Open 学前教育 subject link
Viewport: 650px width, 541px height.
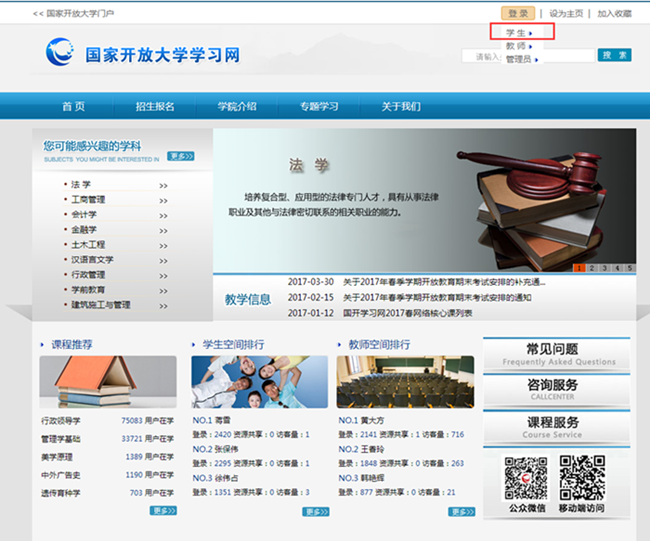pyautogui.click(x=88, y=289)
